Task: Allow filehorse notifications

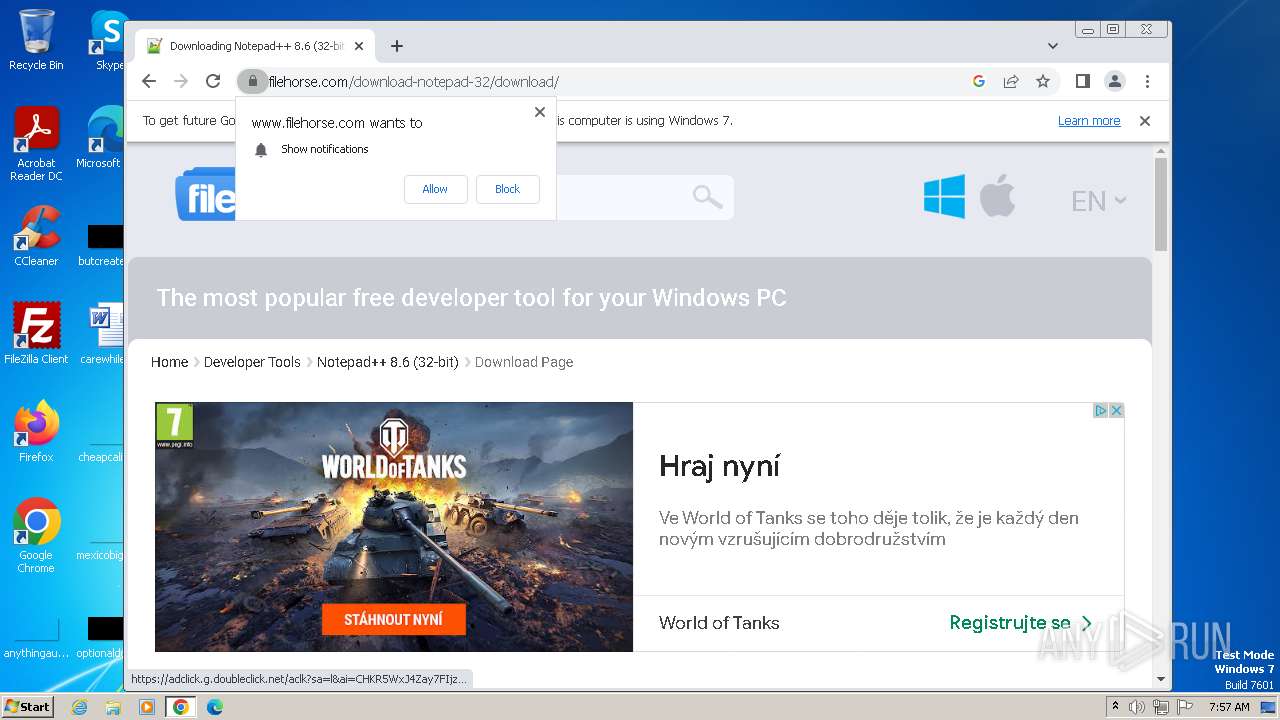Action: point(435,189)
